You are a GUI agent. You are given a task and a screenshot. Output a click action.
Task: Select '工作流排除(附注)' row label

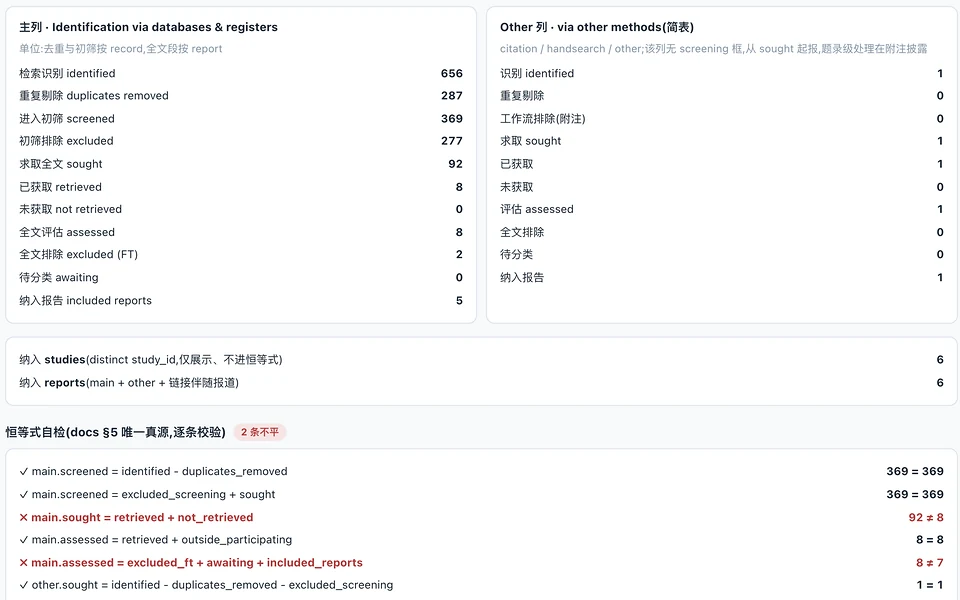tap(542, 119)
